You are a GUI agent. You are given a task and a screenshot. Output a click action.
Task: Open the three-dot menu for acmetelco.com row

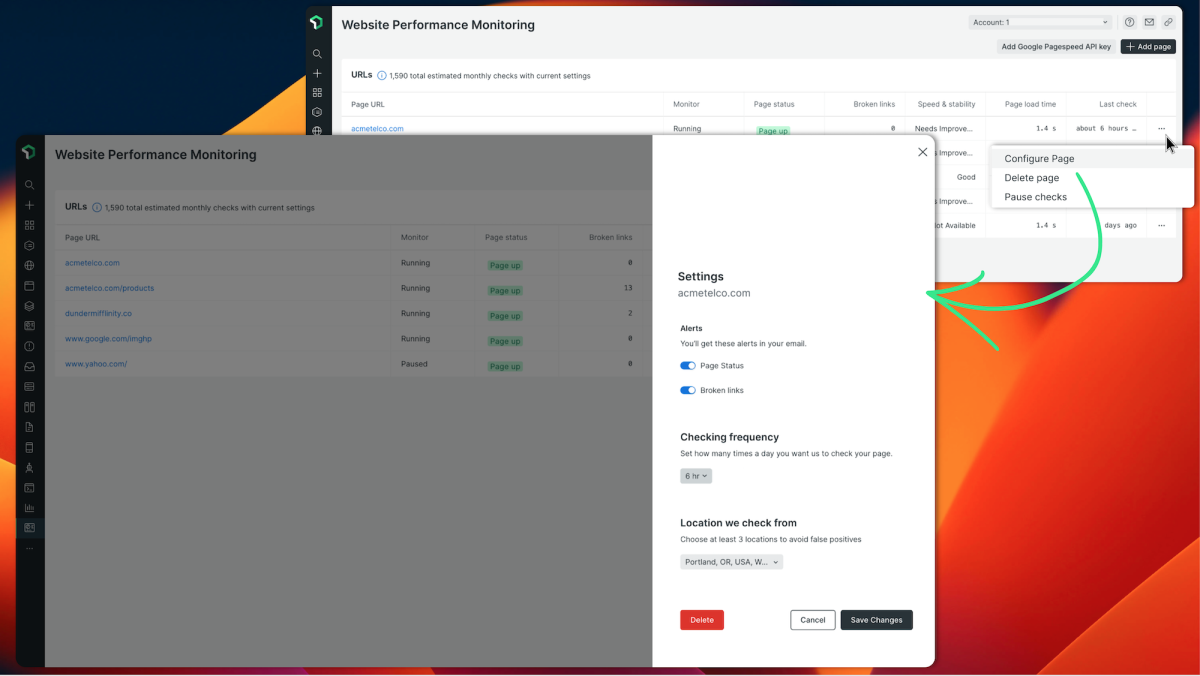pyautogui.click(x=1161, y=129)
